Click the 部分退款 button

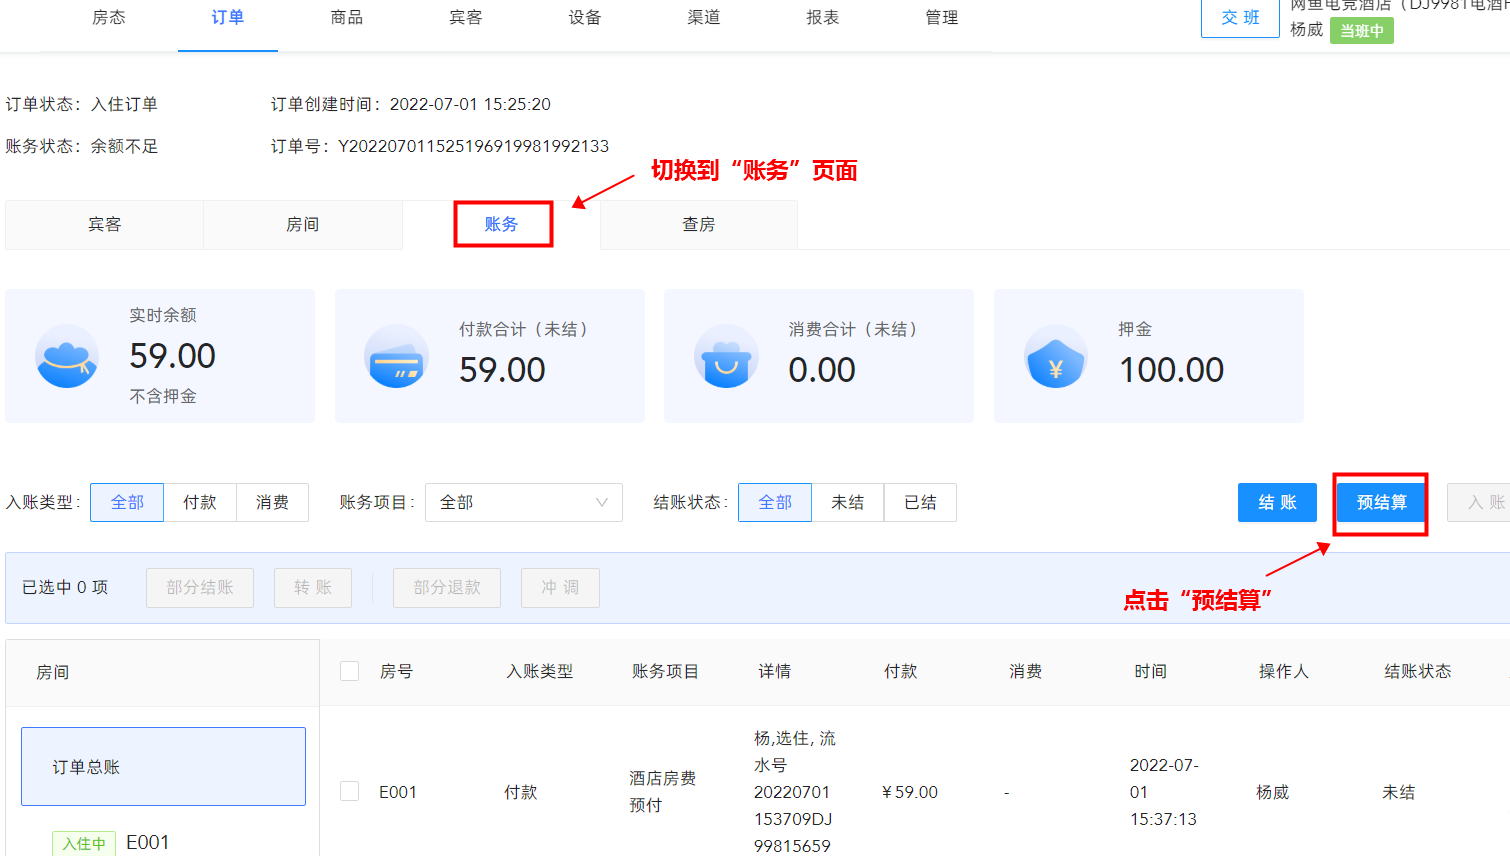(447, 588)
